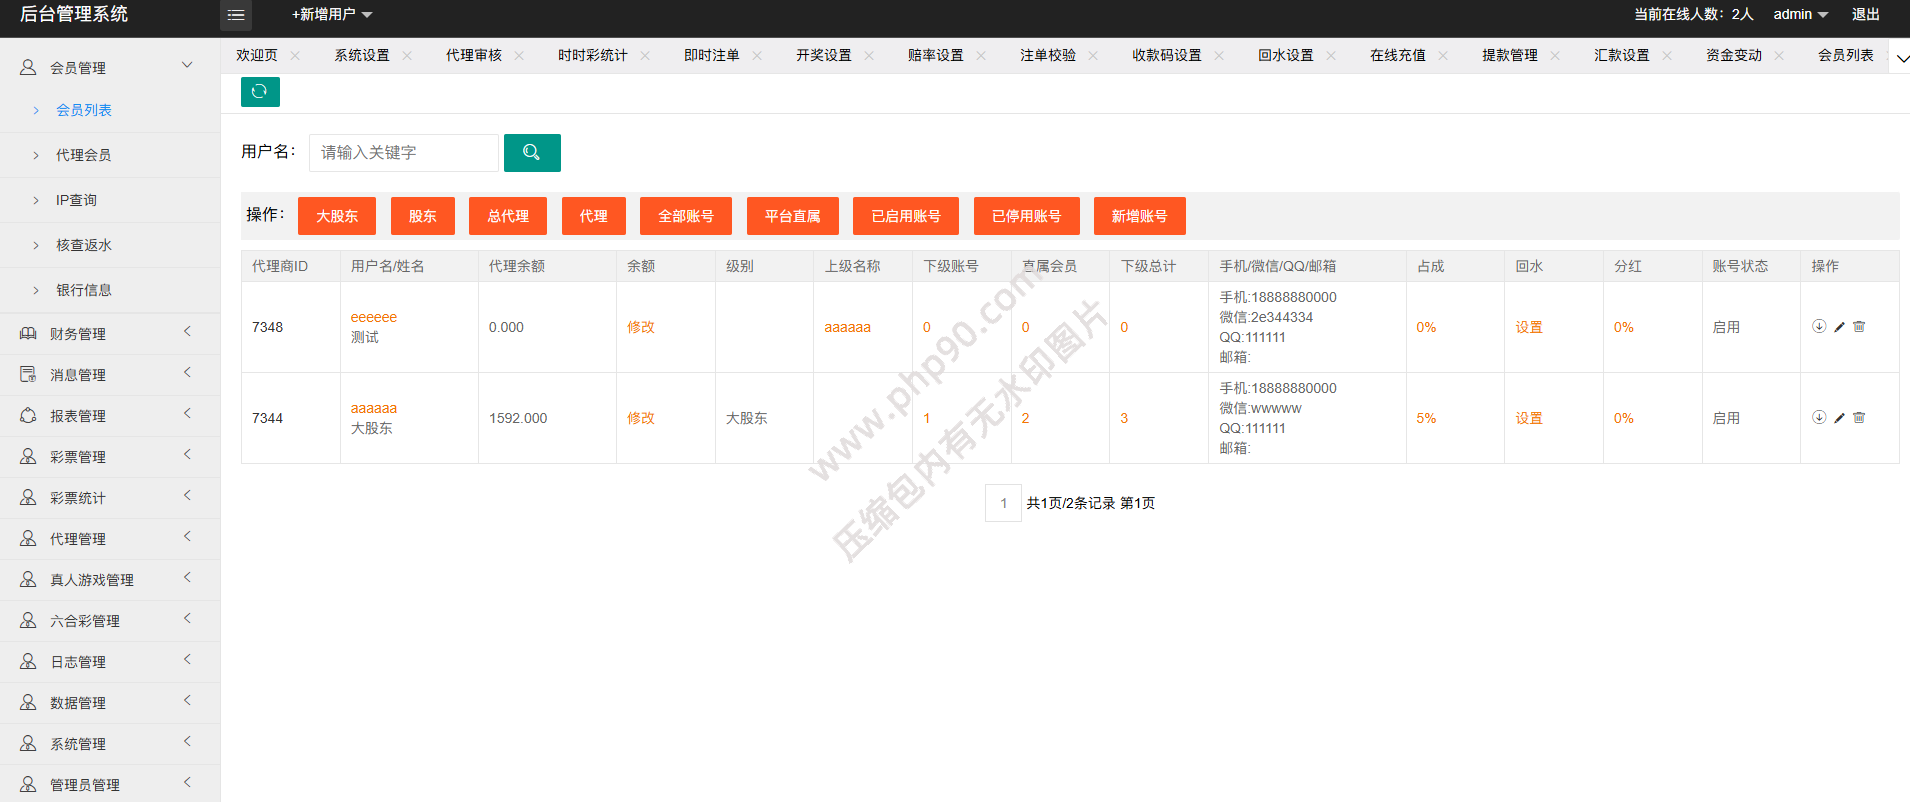Screen dimensions: 1910x802
Task: Select 代理会员 in the sidebar
Action: (84, 155)
